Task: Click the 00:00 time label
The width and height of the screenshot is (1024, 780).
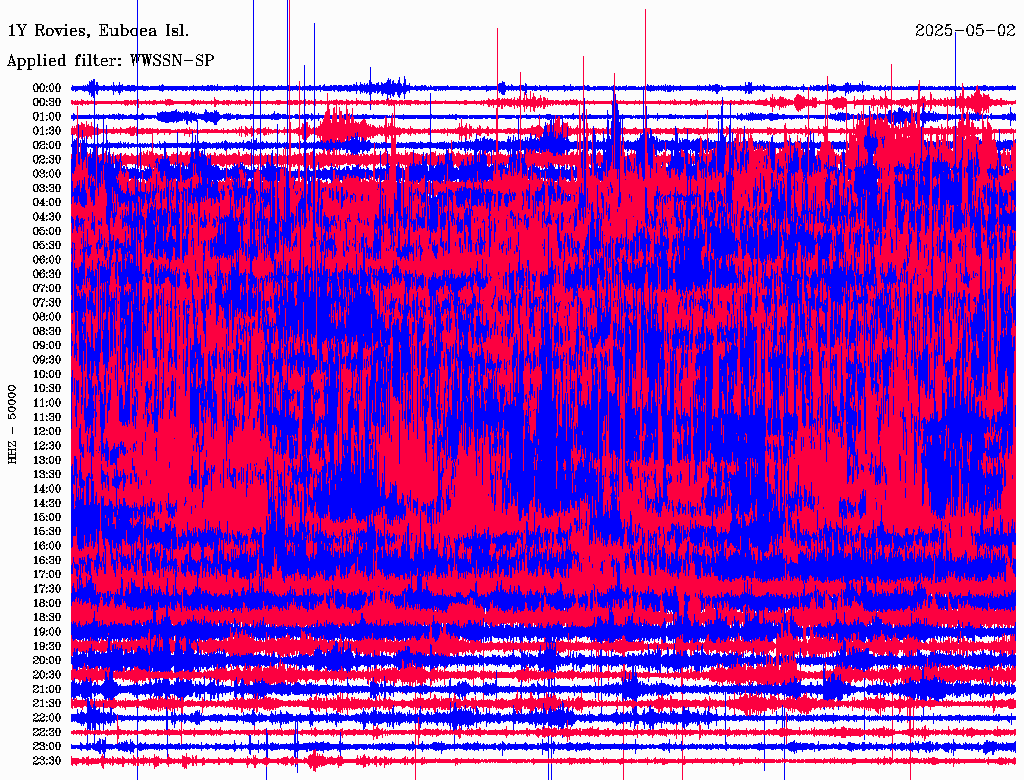Action: pos(47,88)
